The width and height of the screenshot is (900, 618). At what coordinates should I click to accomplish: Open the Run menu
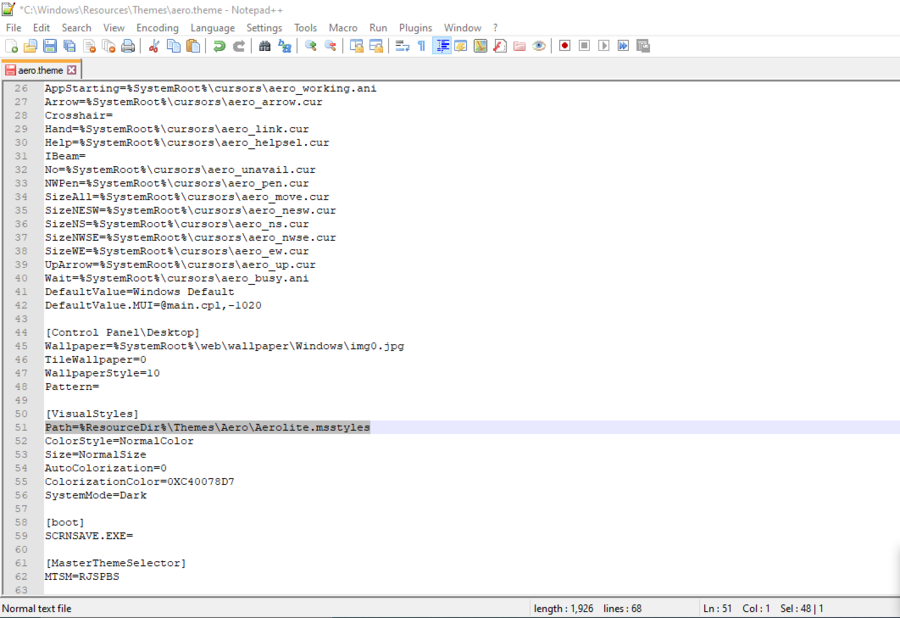click(x=378, y=28)
